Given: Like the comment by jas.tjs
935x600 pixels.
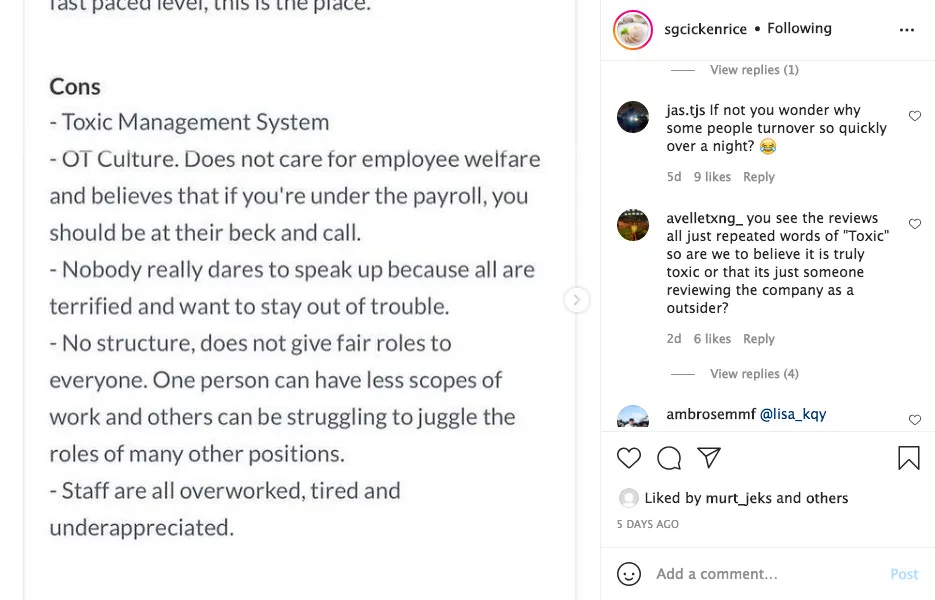Looking at the screenshot, I should click(x=915, y=116).
